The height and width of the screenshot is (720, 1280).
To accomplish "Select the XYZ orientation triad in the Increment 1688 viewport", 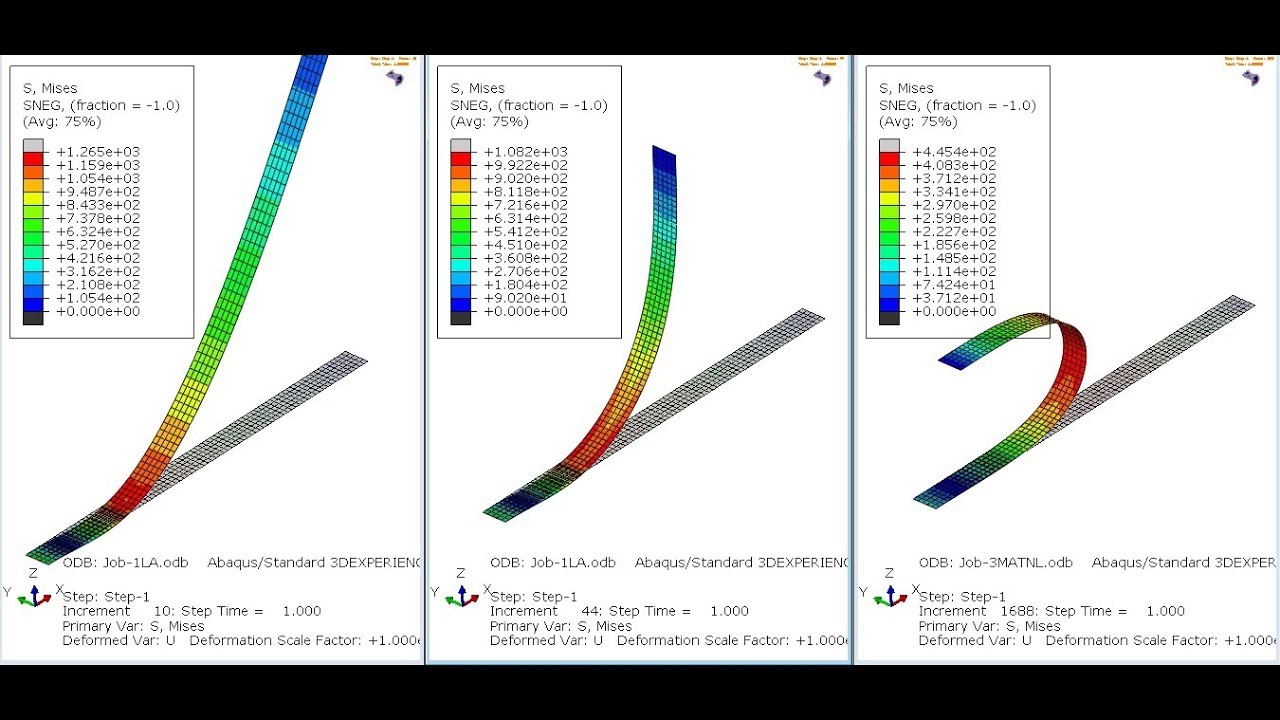I will (889, 590).
